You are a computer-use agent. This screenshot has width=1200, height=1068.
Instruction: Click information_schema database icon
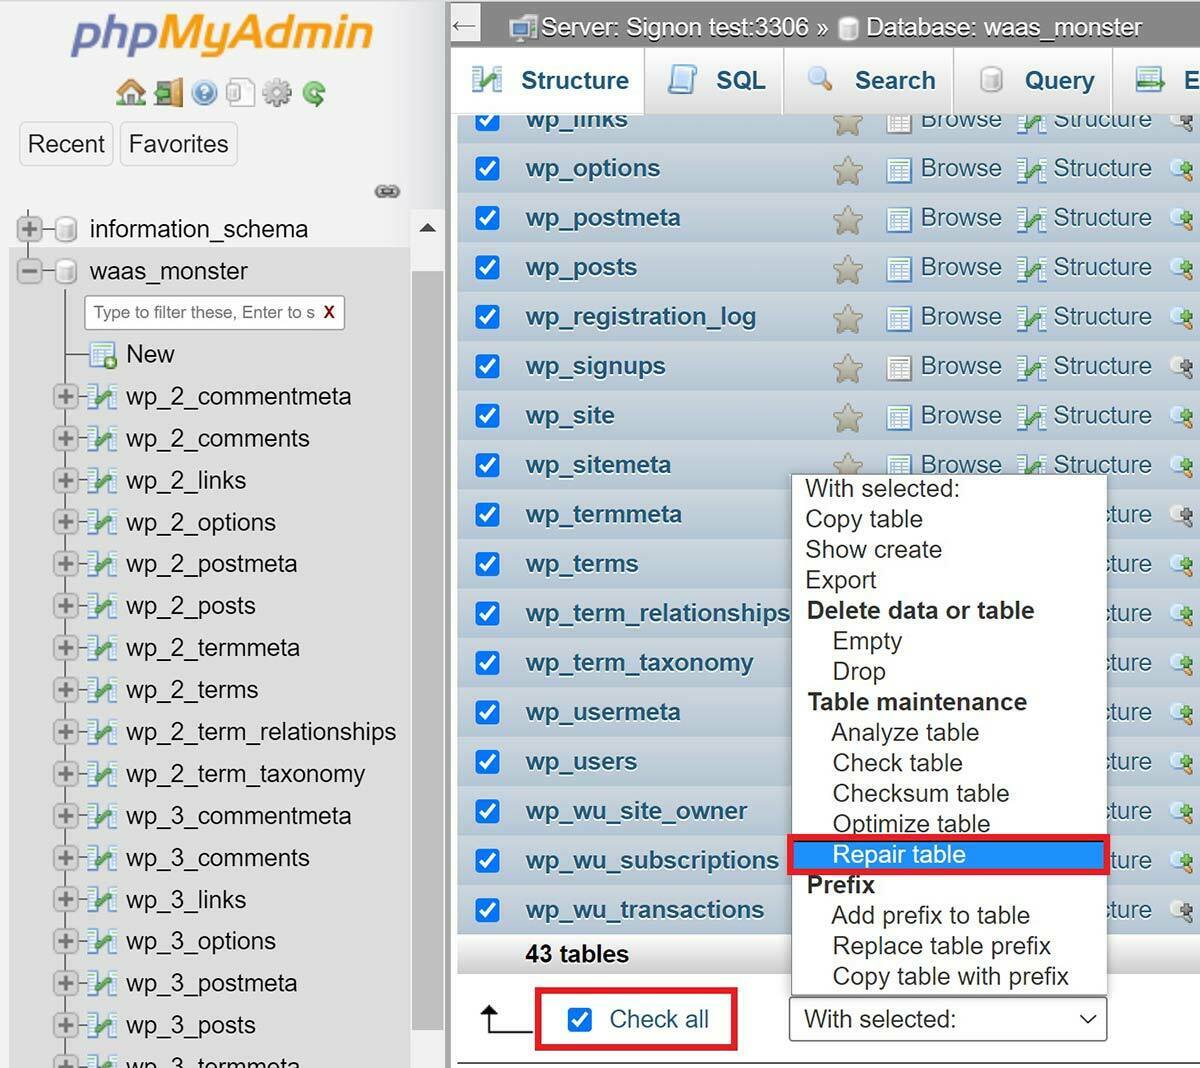click(x=66, y=229)
